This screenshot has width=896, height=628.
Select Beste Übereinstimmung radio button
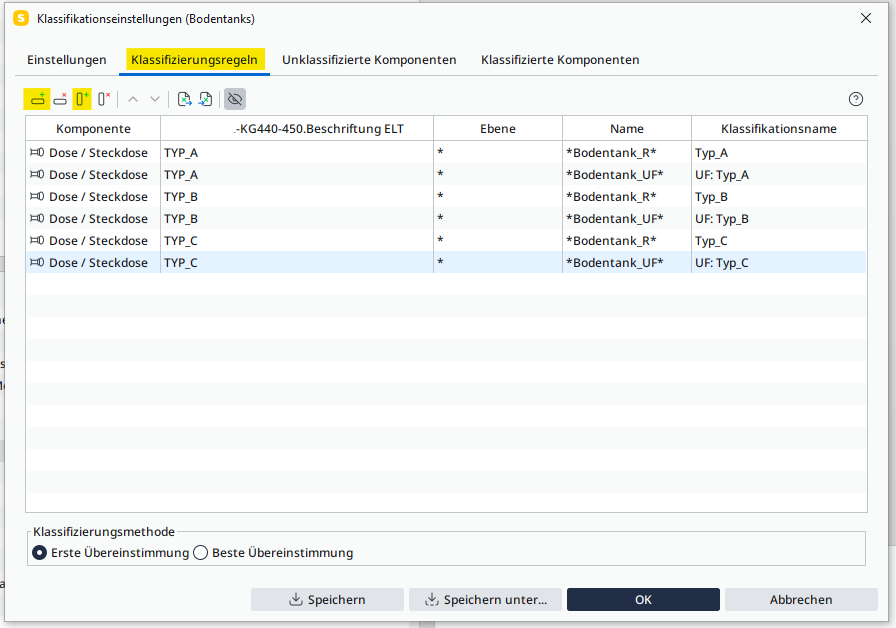tap(200, 553)
